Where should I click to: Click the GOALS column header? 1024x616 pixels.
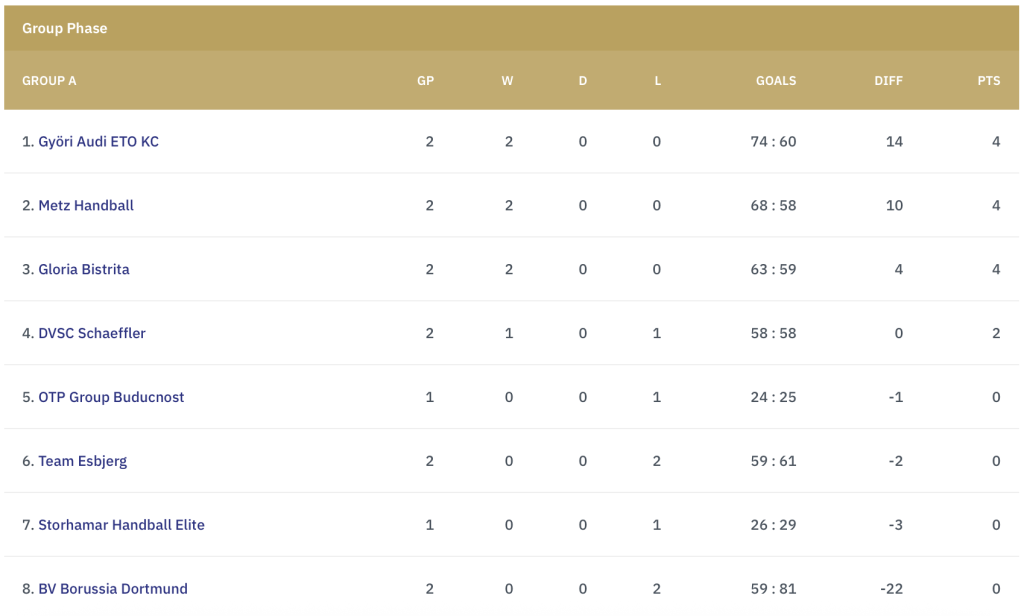click(x=776, y=81)
